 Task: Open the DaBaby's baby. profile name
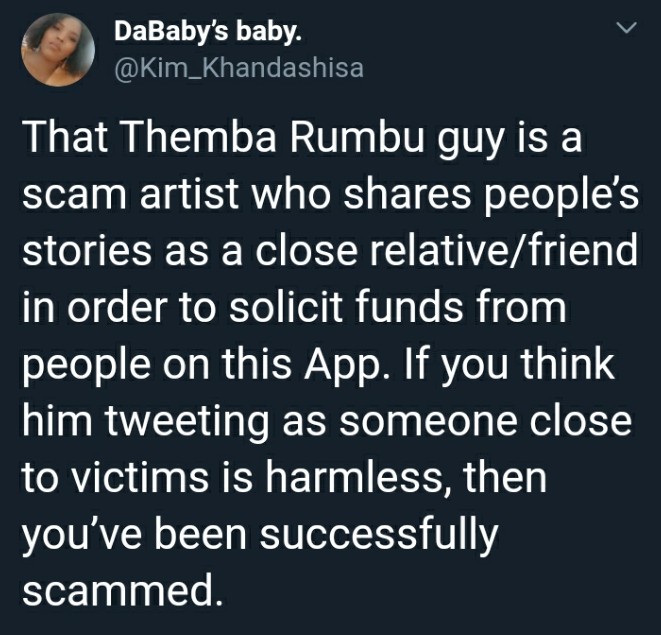tap(208, 32)
